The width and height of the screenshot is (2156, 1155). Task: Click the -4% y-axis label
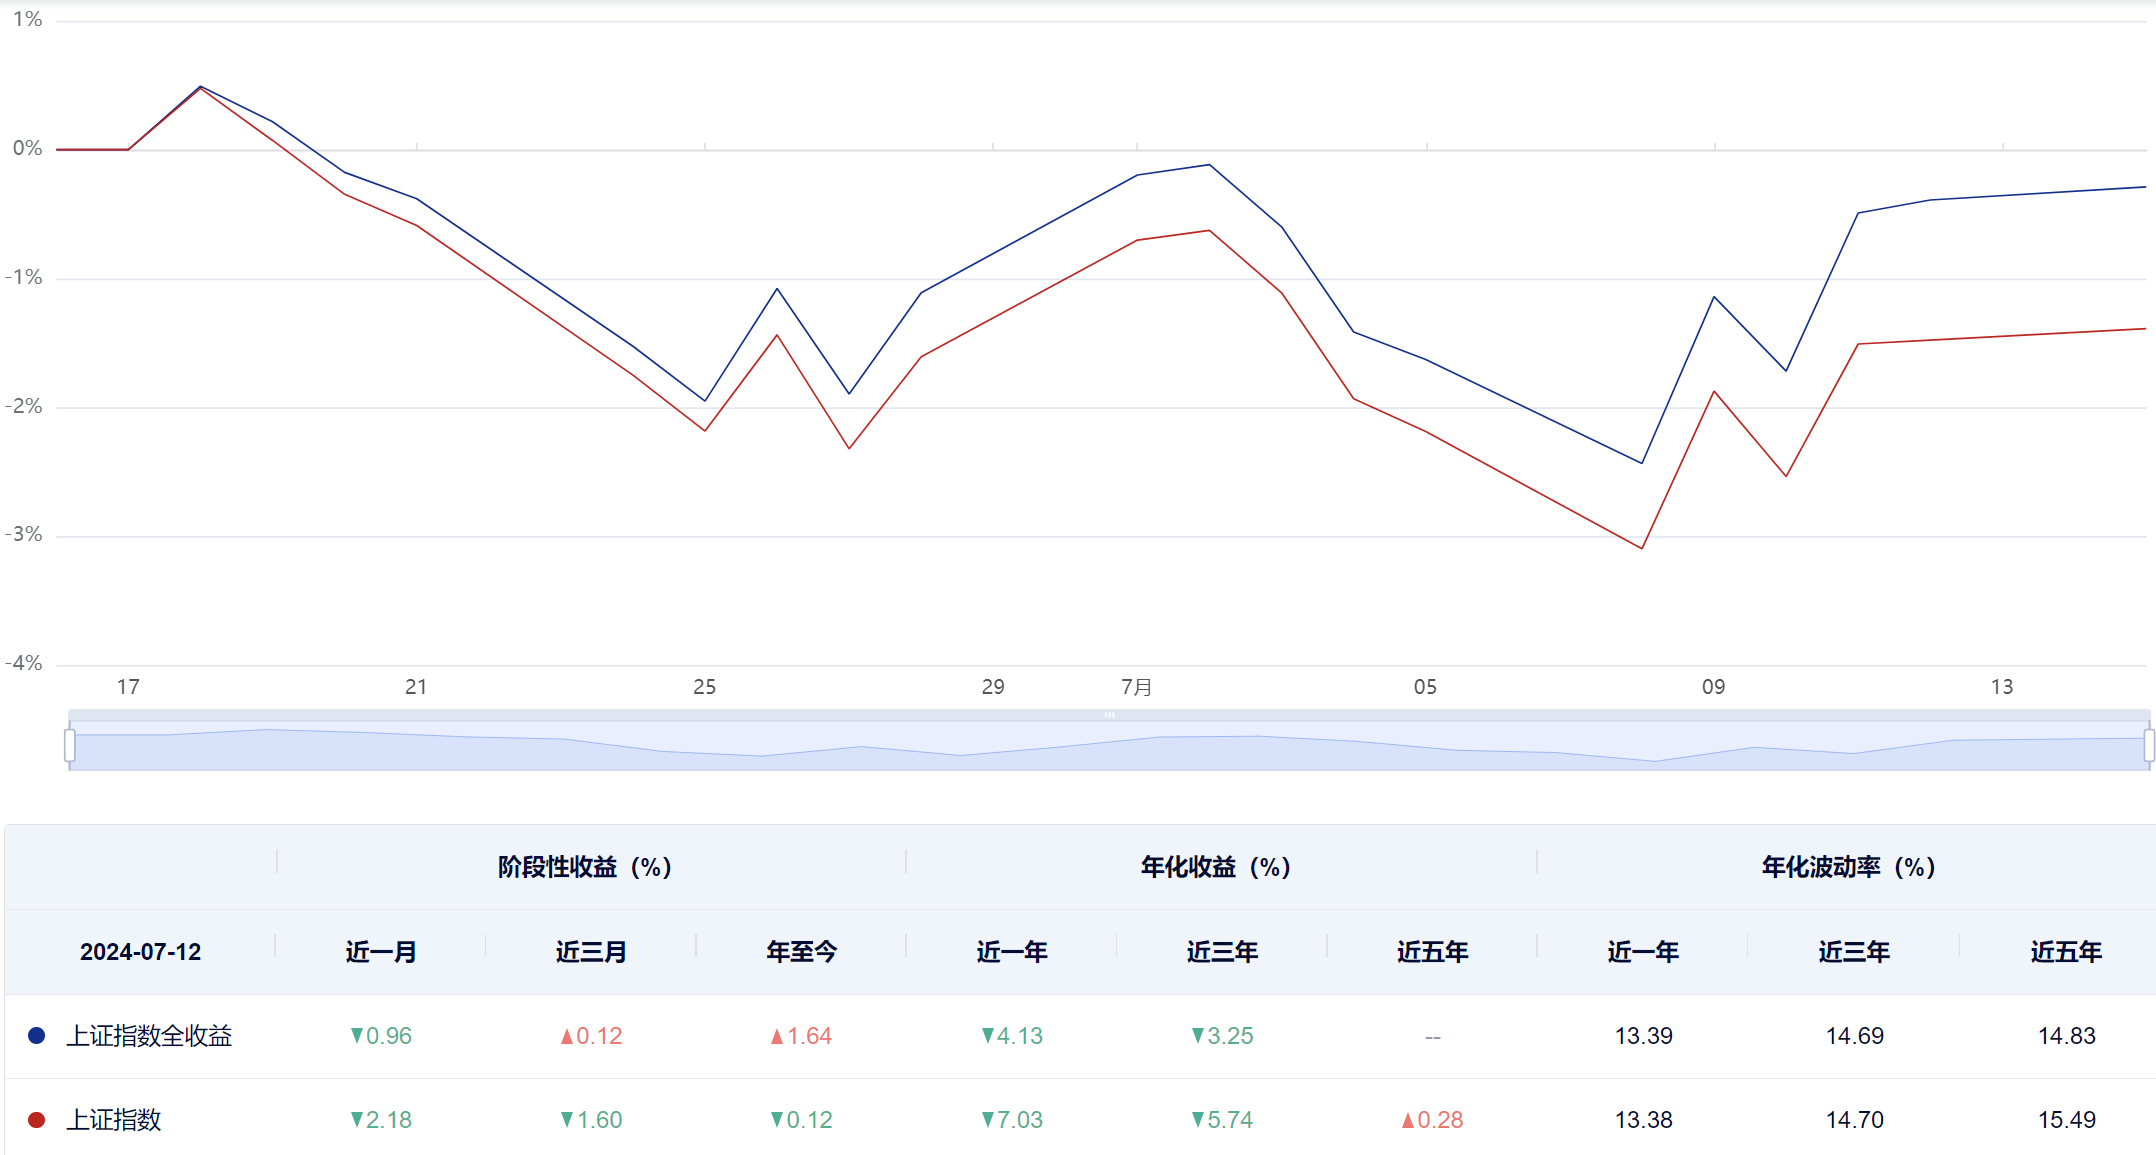pyautogui.click(x=24, y=663)
